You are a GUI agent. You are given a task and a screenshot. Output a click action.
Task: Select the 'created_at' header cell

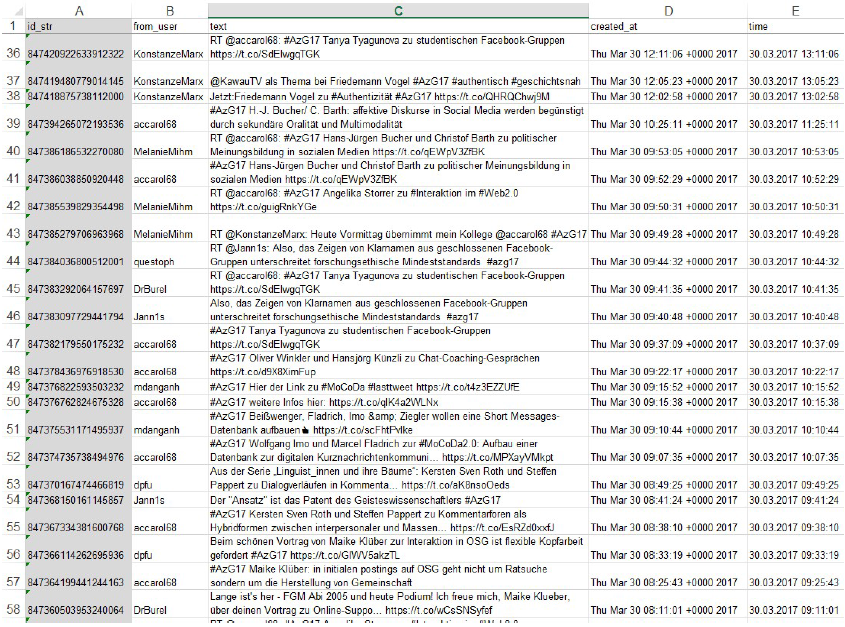(668, 24)
